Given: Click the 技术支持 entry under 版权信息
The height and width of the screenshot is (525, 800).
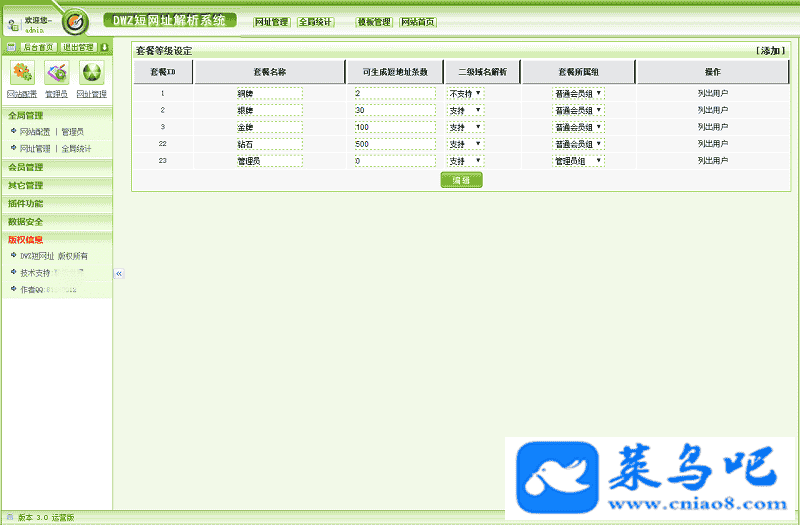Looking at the screenshot, I should pos(52,272).
